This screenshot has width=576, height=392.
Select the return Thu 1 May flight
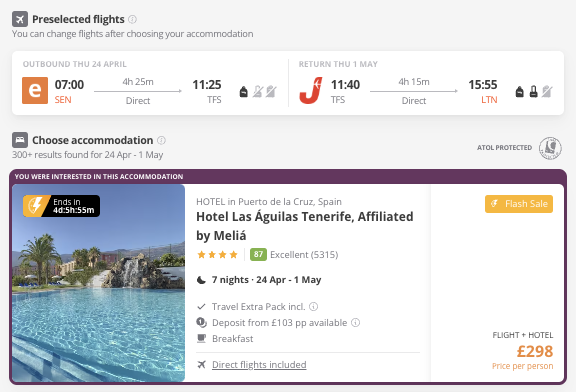[x=426, y=83]
